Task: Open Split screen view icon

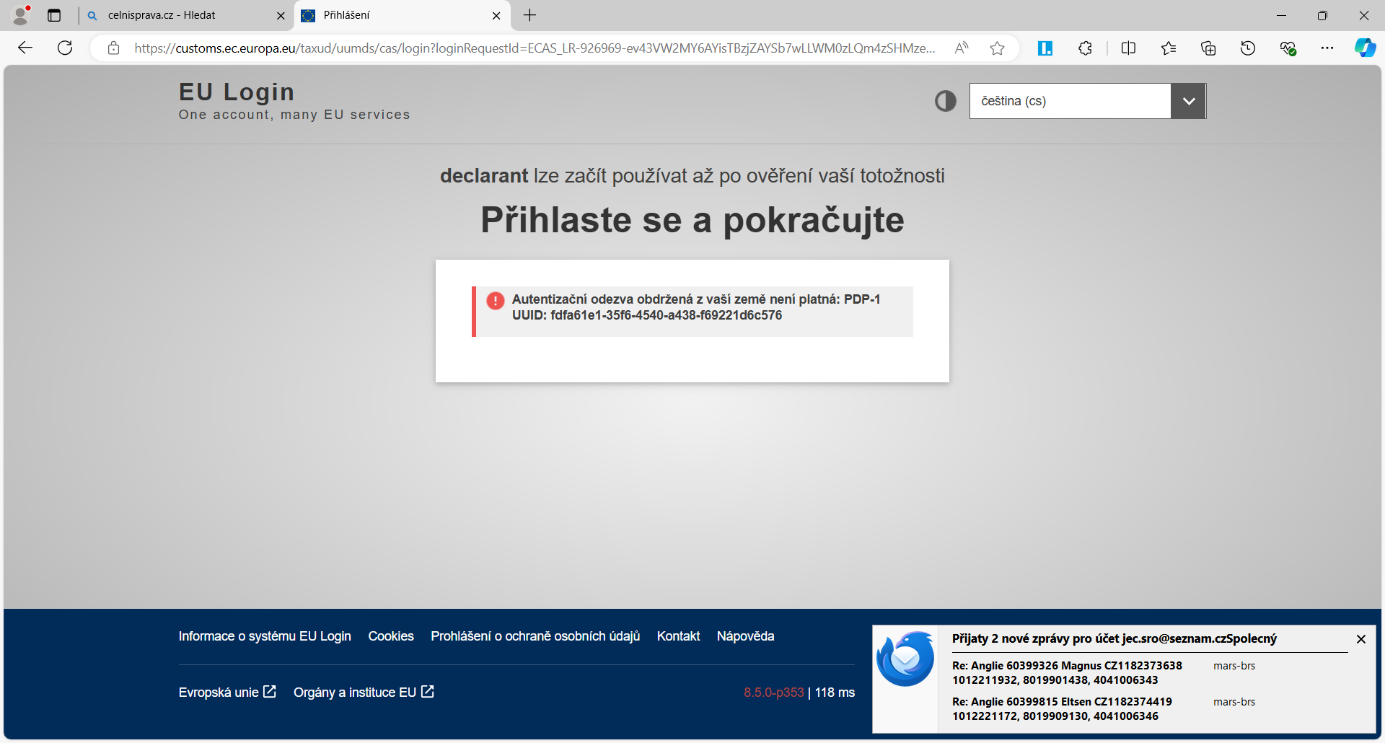Action: (x=1128, y=48)
